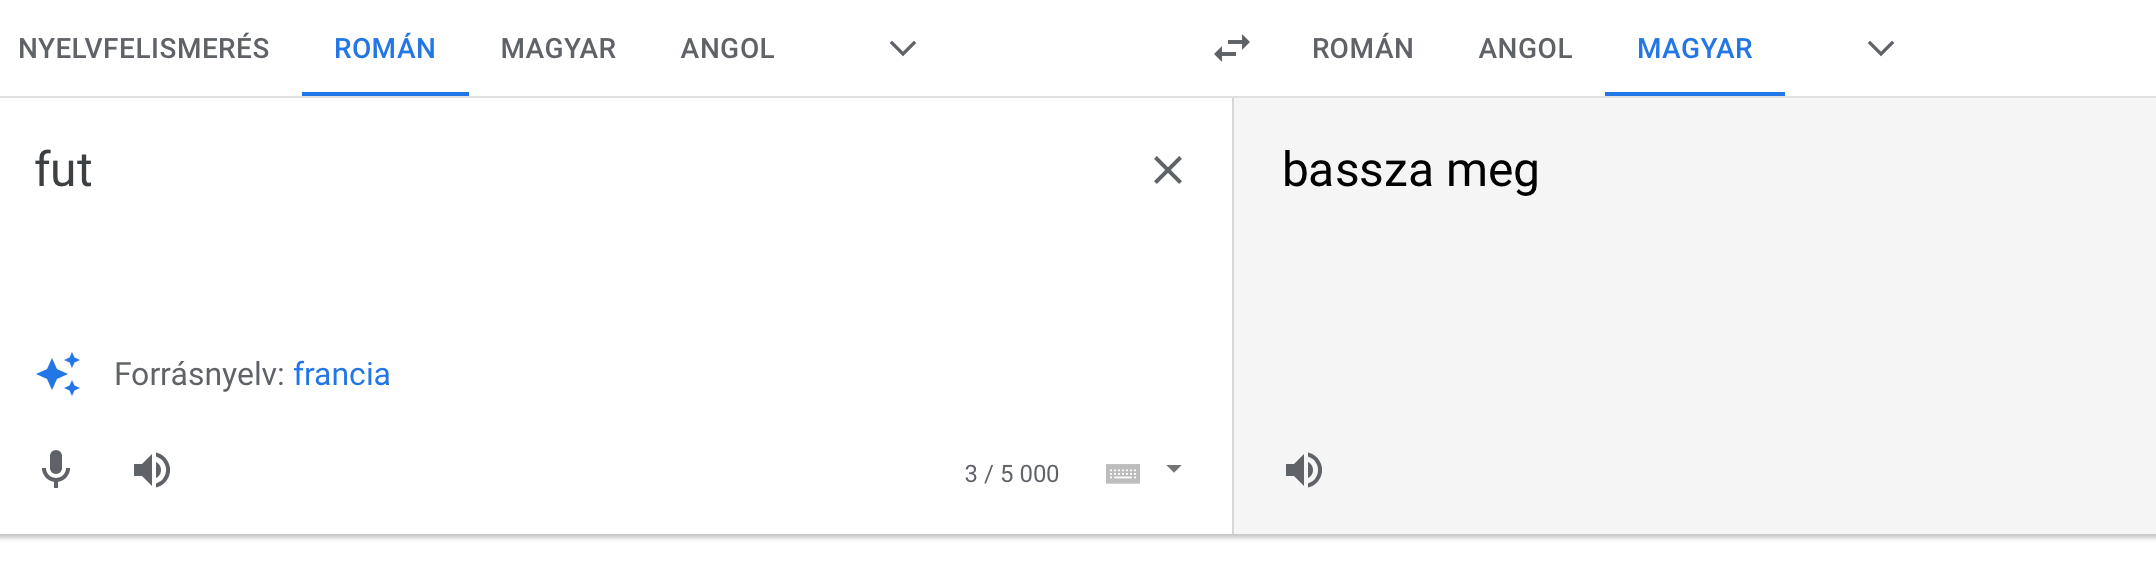This screenshot has height=564, width=2156.
Task: Start voice input with microphone icon
Action: tap(56, 469)
